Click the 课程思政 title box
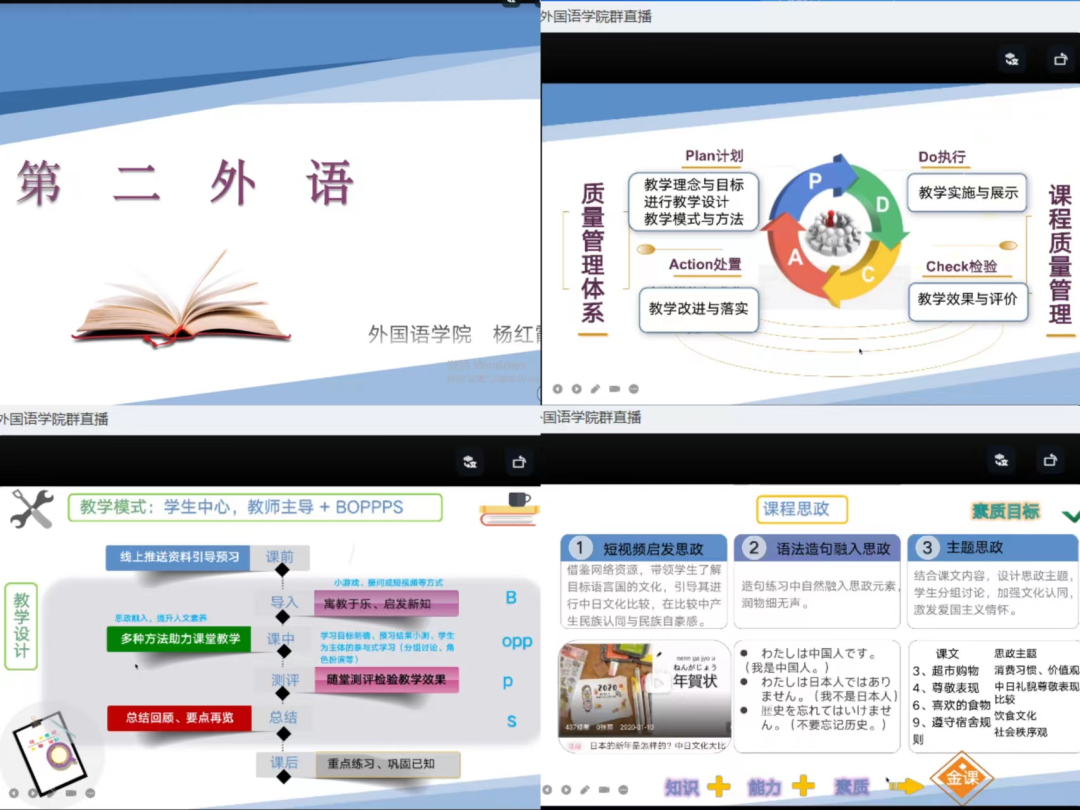This screenshot has height=810, width=1080. 796,509
